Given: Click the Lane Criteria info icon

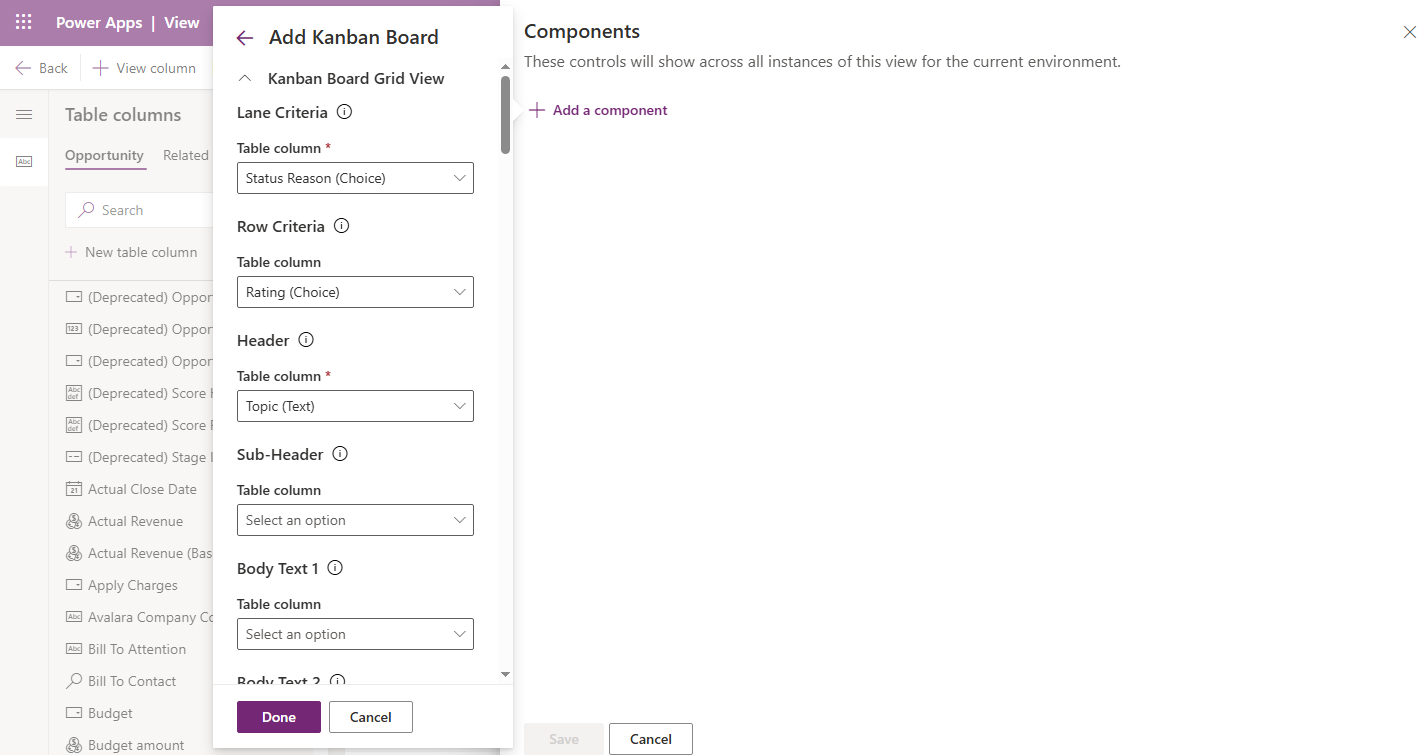Looking at the screenshot, I should coord(344,112).
